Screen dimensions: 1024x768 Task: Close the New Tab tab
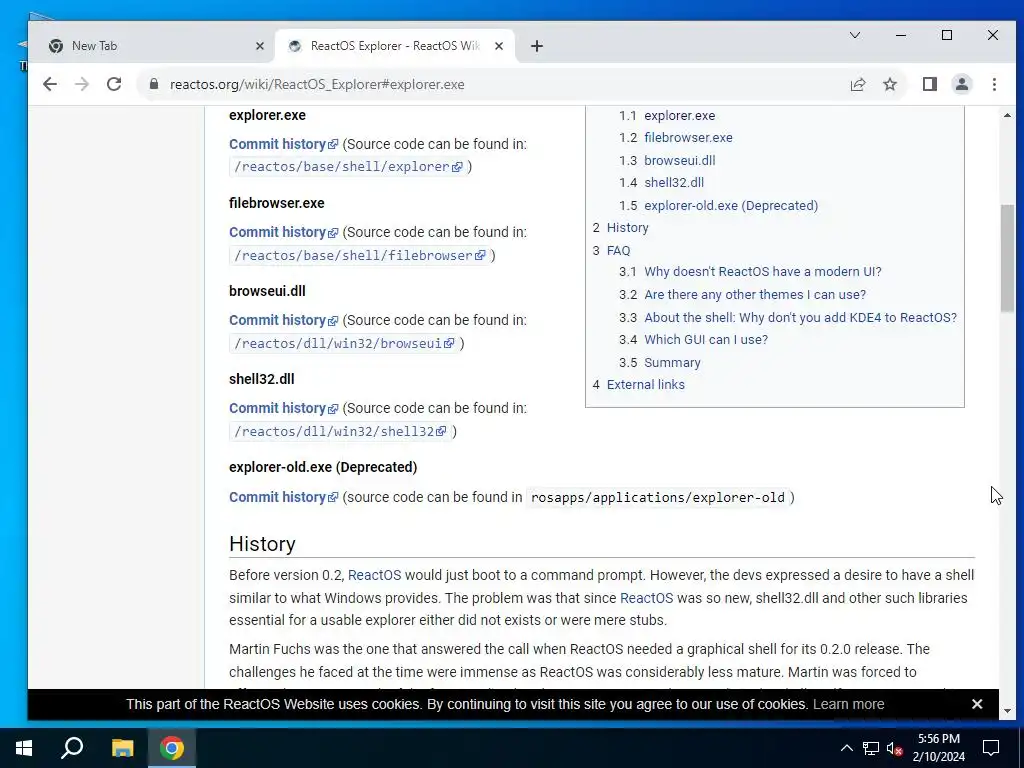coord(259,46)
